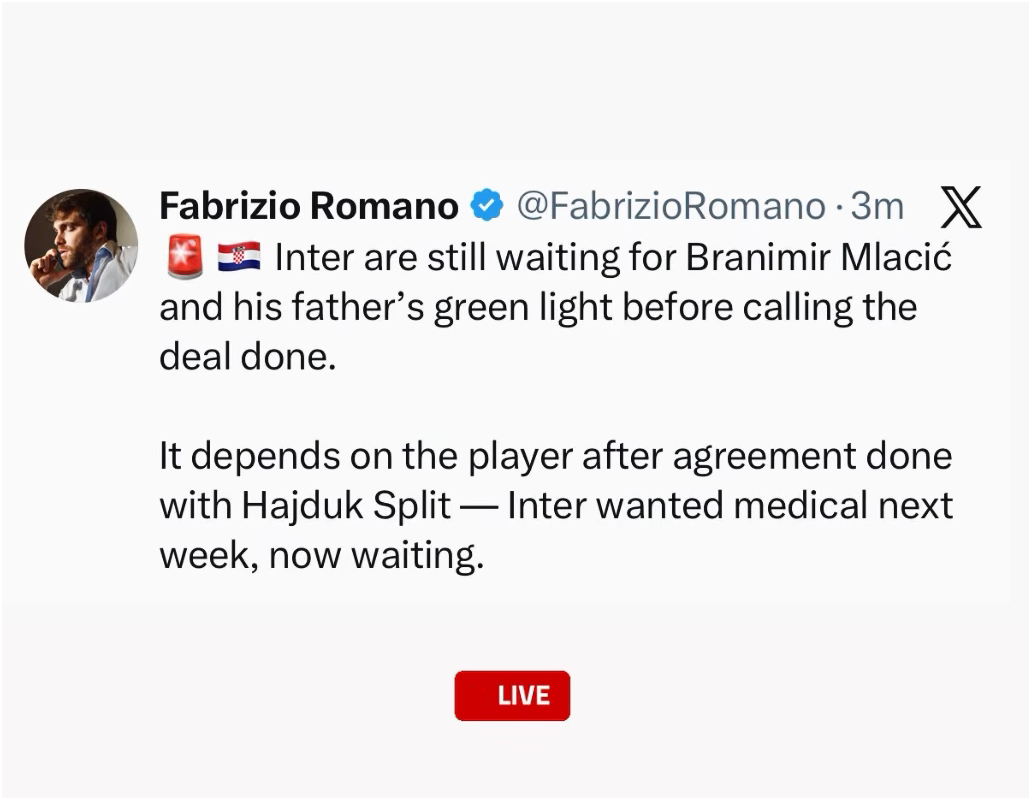Select the "deal done." line of text
The height and width of the screenshot is (800, 1031).
point(248,357)
